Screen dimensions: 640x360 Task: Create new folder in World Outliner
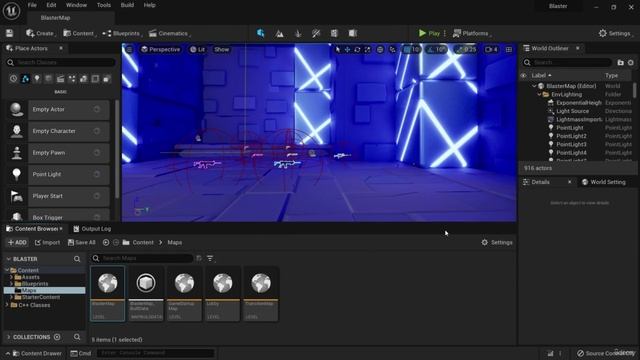(620, 62)
